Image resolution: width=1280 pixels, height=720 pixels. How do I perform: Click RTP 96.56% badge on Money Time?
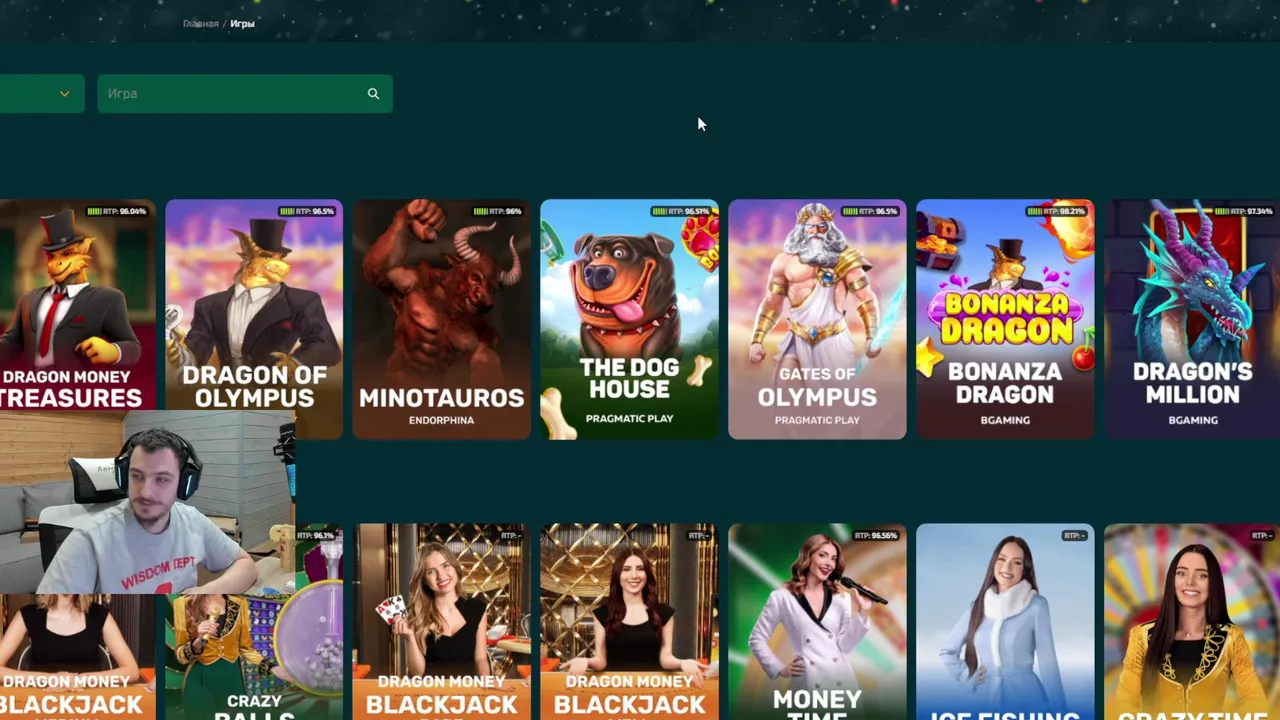[x=876, y=536]
